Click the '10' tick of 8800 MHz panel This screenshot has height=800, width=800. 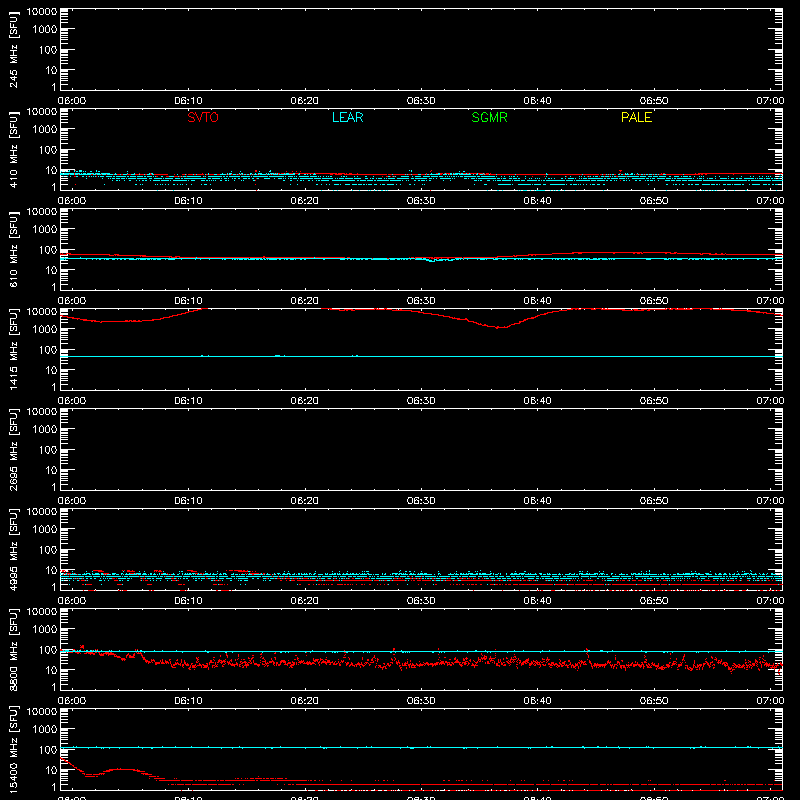coord(52,670)
